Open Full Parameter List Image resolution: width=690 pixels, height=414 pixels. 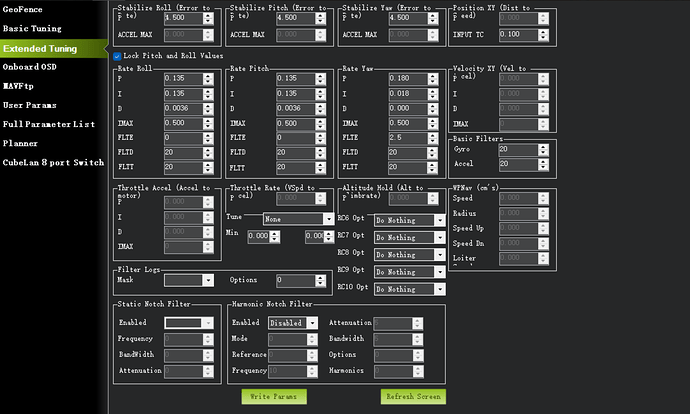49,124
